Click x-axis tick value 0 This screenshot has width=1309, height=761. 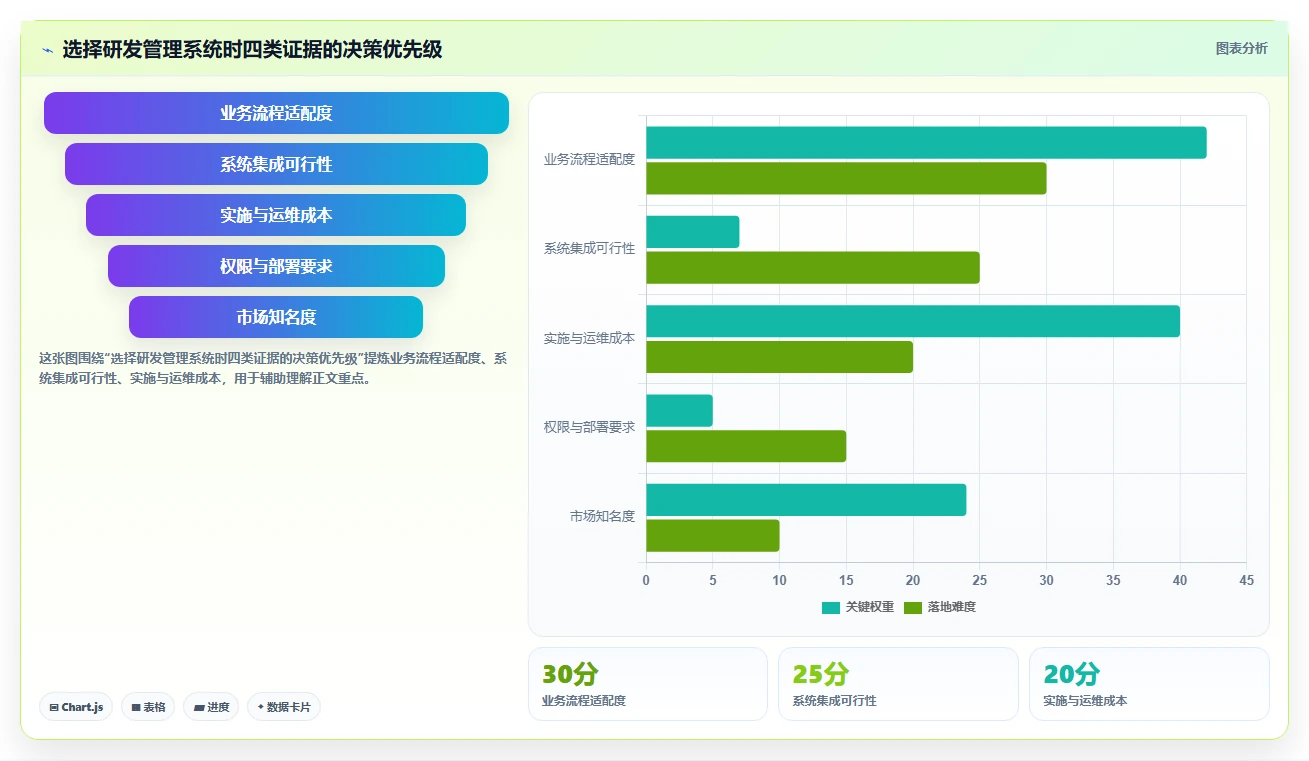pyautogui.click(x=646, y=580)
